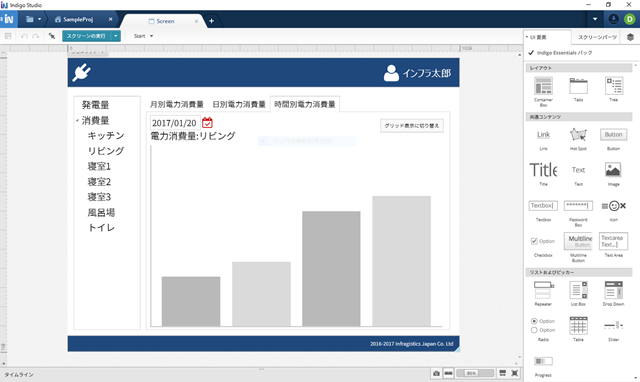640x382 pixels.
Task: Click the redo arrow icon
Action: [36, 36]
